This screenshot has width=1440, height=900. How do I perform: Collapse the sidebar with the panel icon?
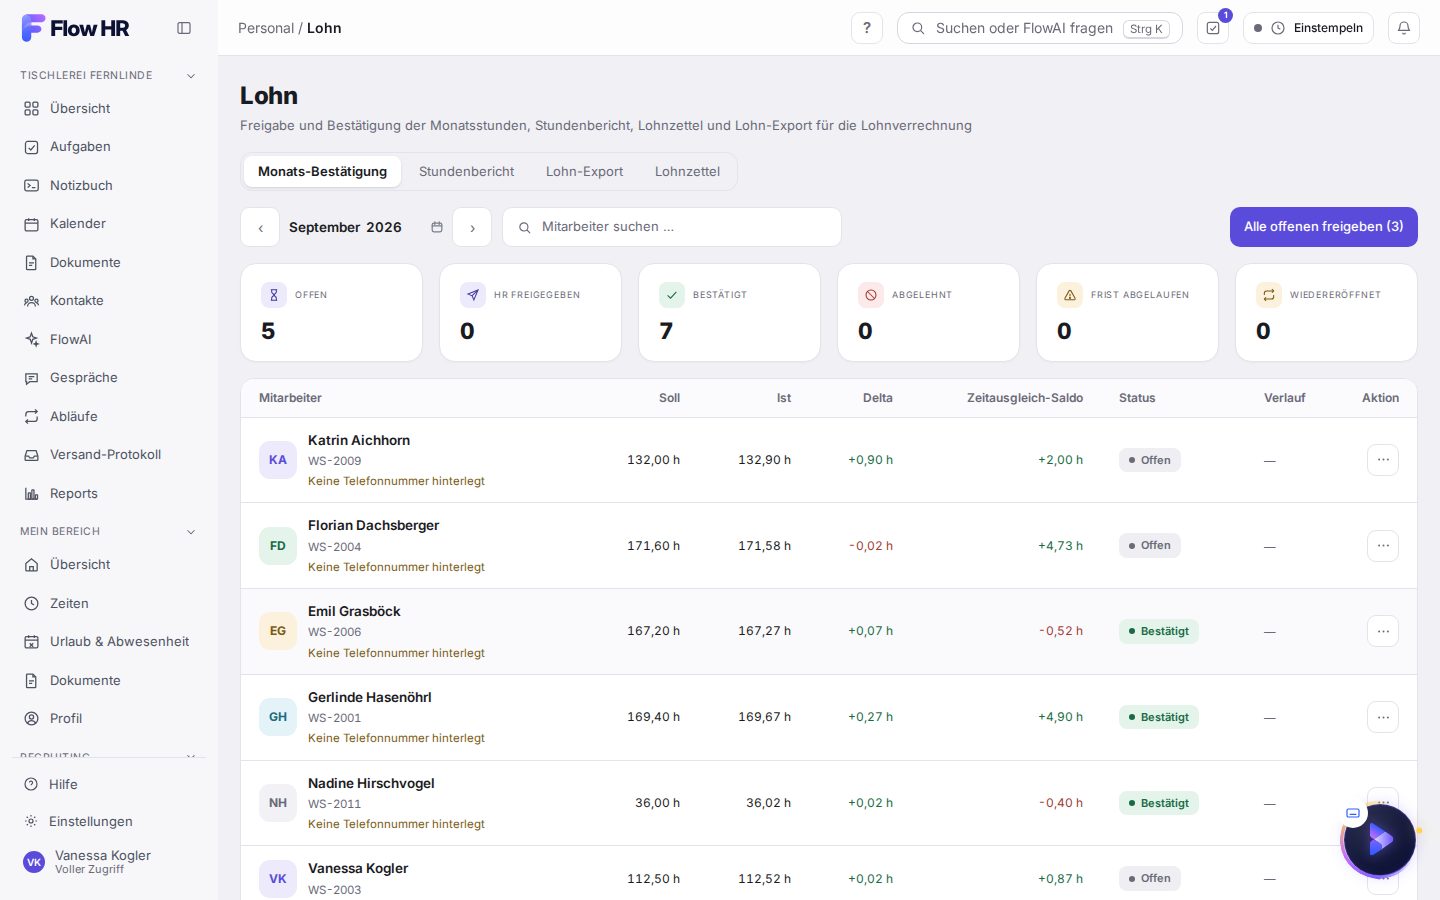tap(184, 28)
